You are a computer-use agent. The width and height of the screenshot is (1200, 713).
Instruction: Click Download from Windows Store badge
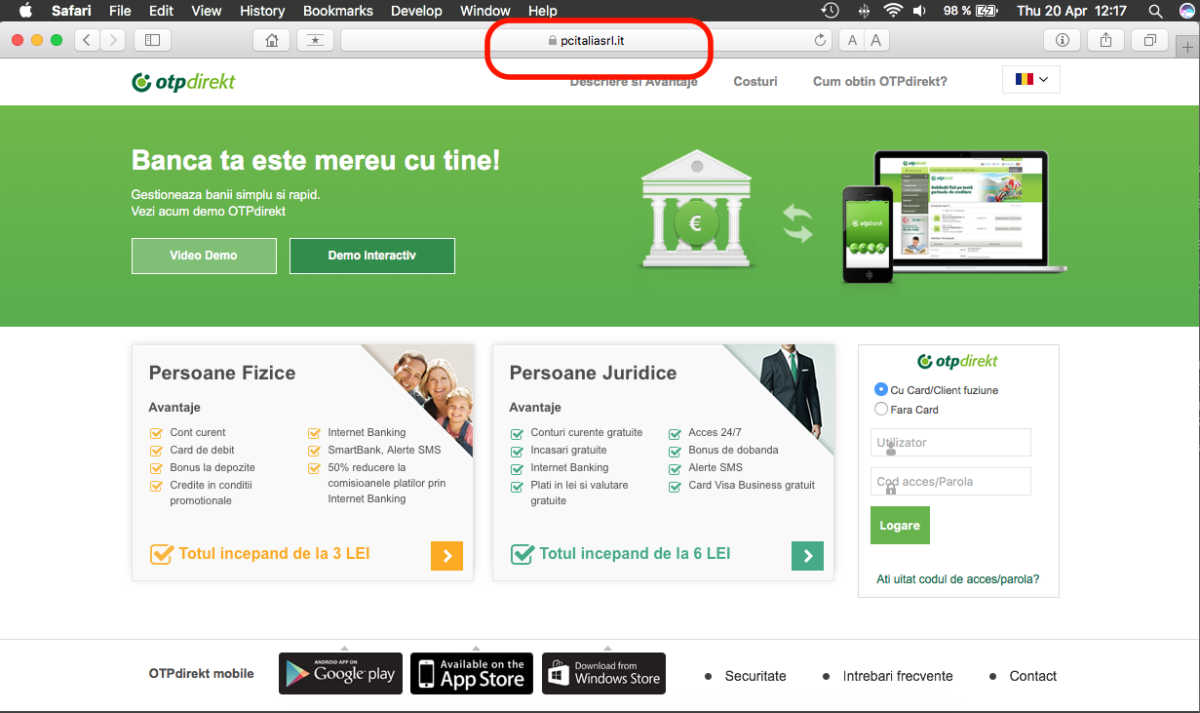coord(604,674)
